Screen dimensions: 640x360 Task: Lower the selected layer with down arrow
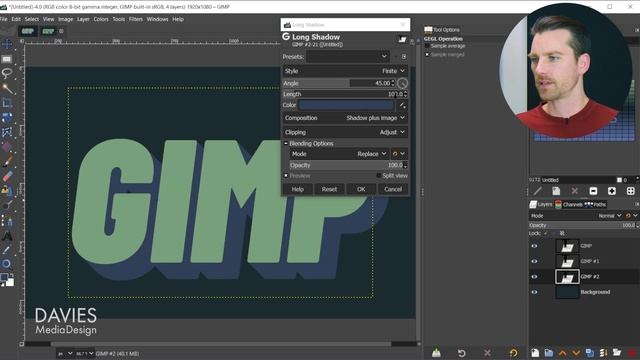[576, 353]
